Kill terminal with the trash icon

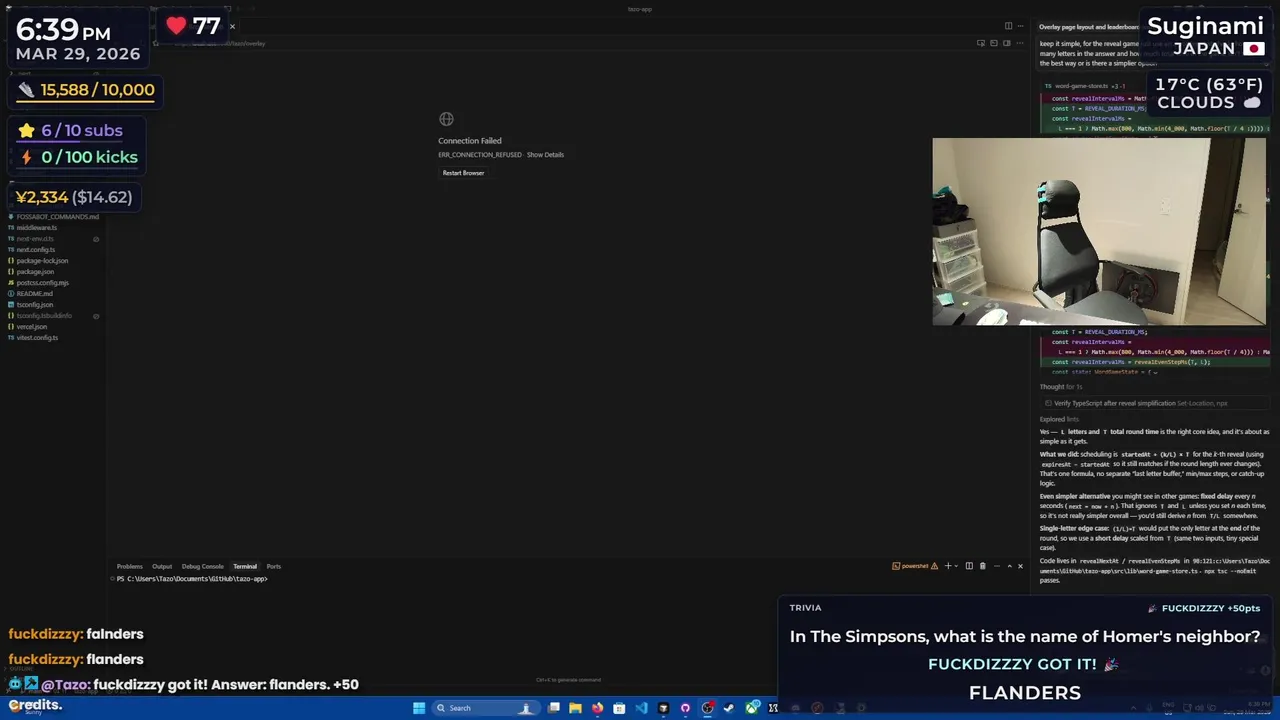tap(982, 566)
